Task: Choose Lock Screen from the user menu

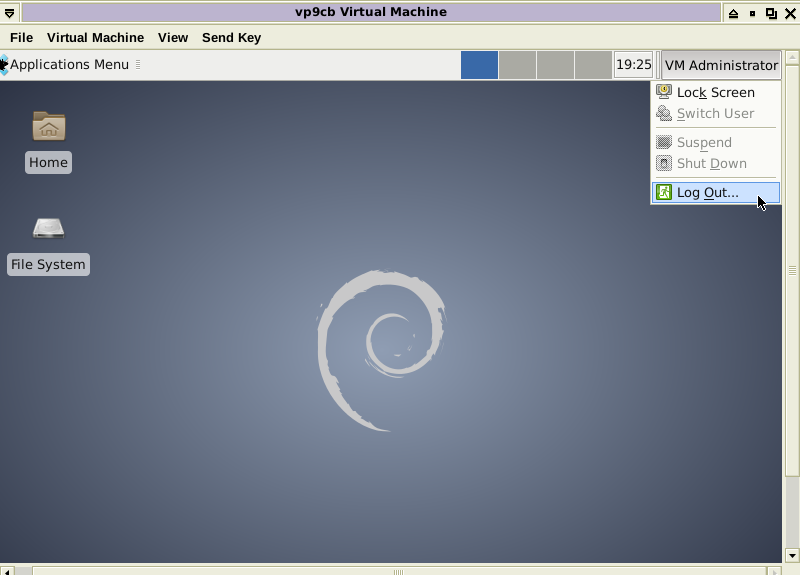Action: click(715, 93)
